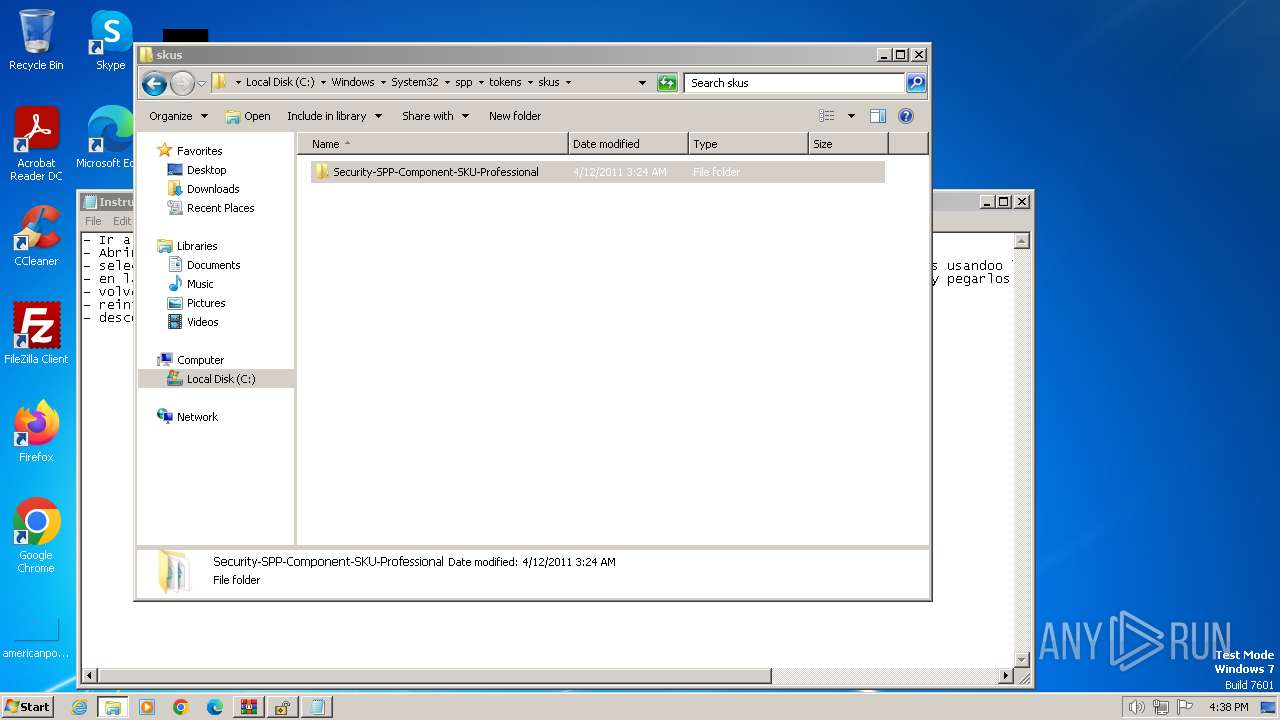Click the WinRAR taskbar button
Image resolution: width=1280 pixels, height=720 pixels.
(x=249, y=707)
